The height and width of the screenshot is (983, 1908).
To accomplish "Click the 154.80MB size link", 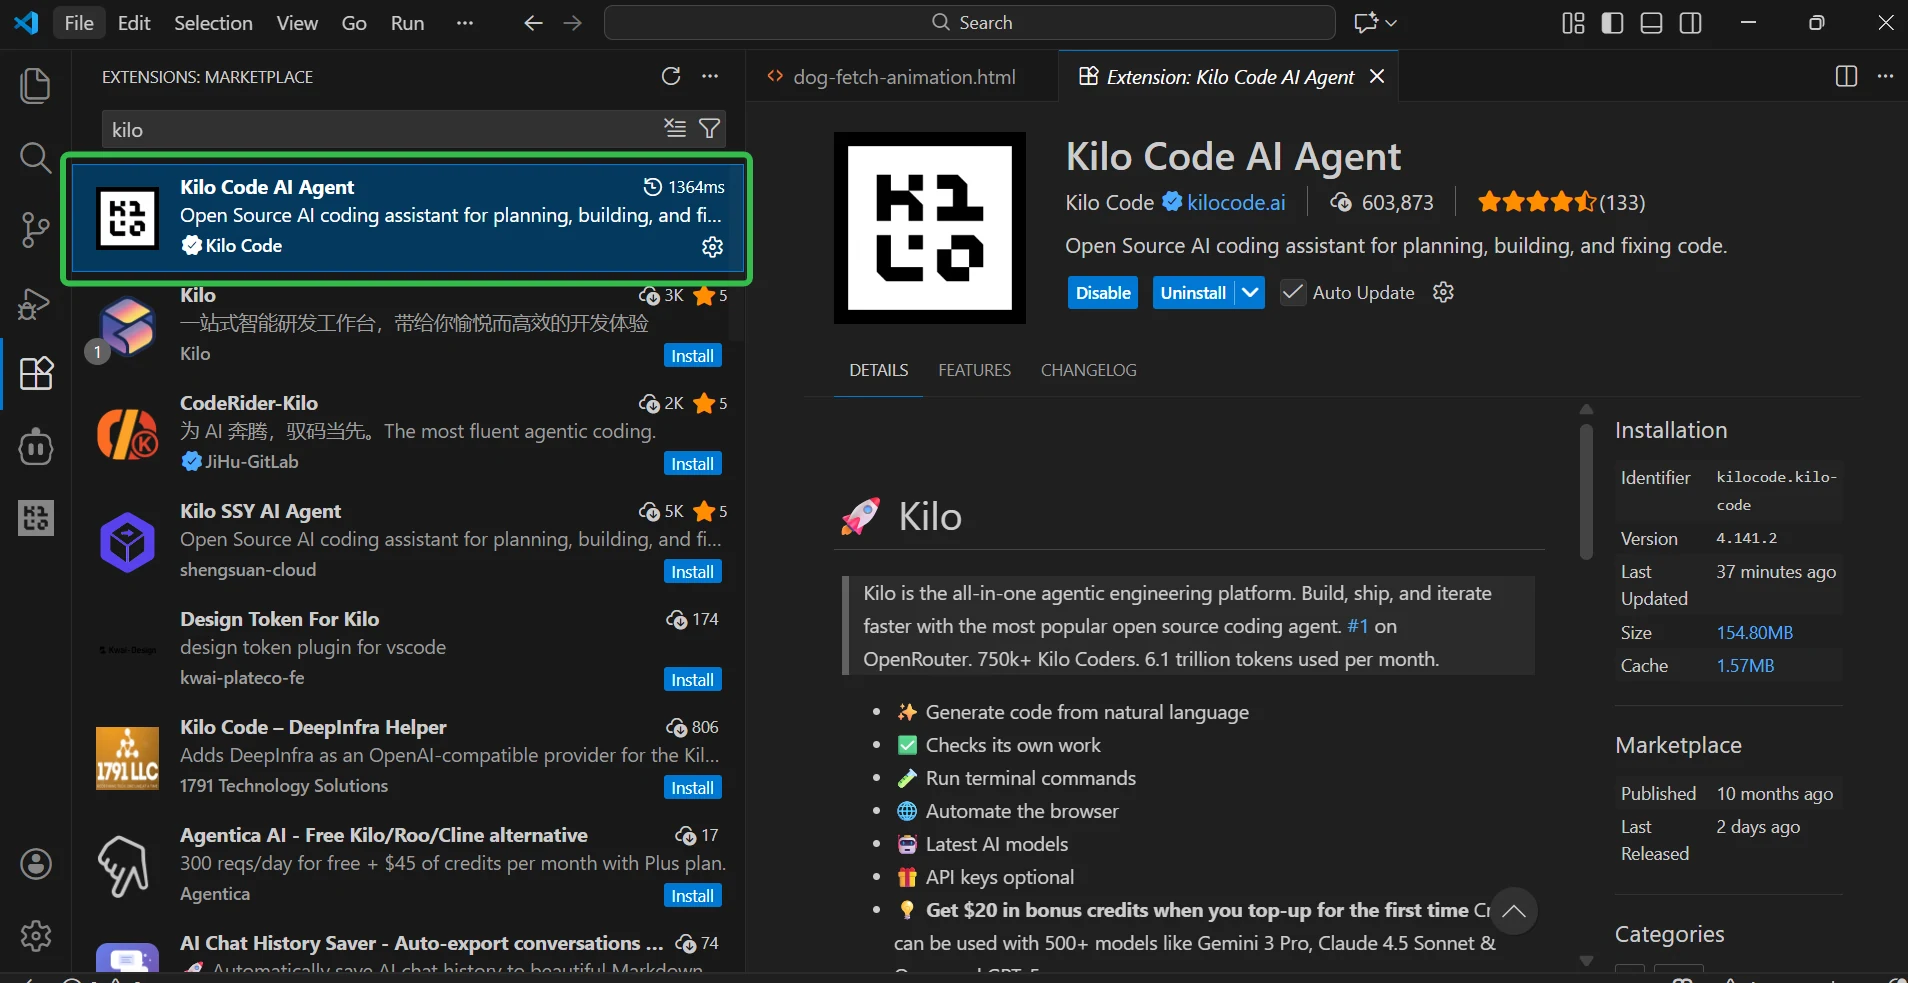I will pyautogui.click(x=1754, y=633).
